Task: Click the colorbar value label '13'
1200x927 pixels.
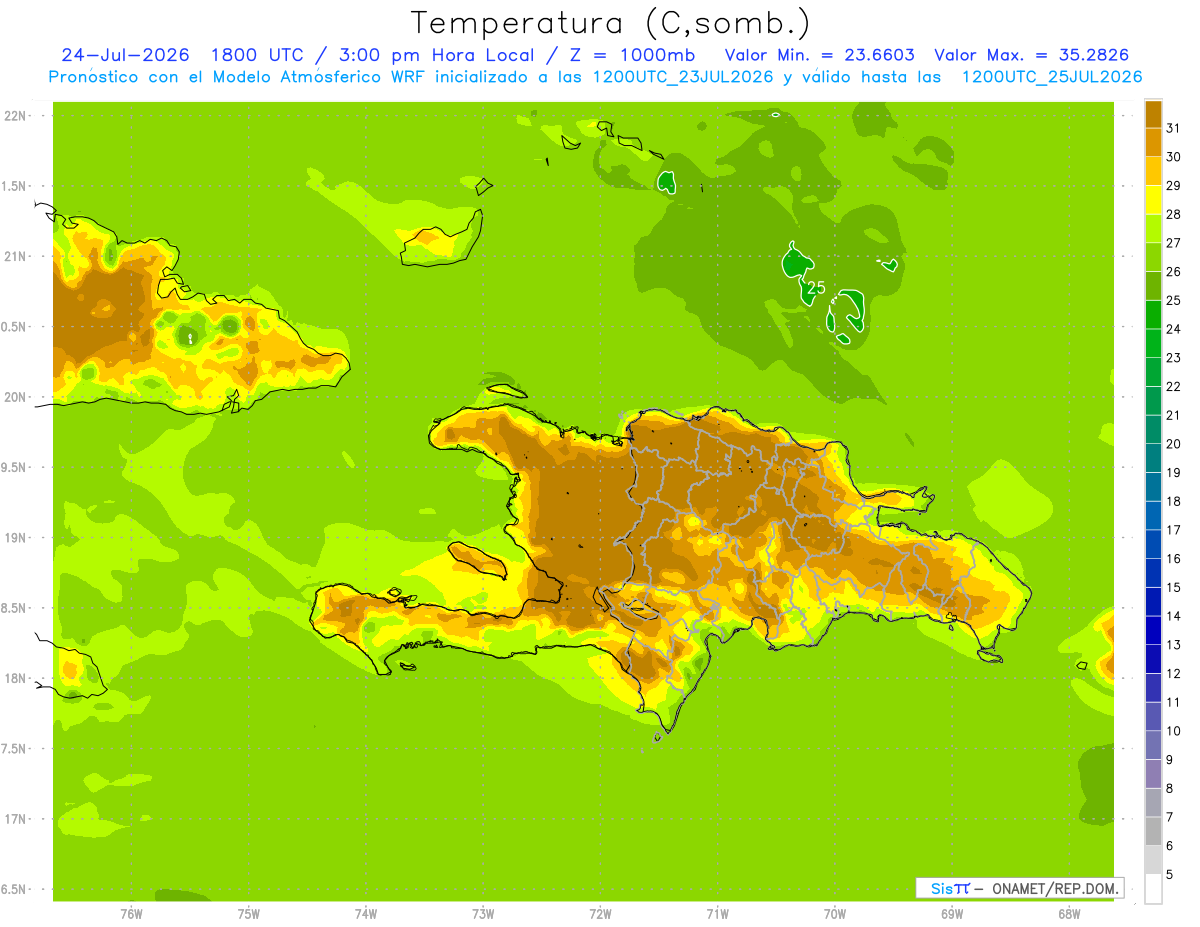Action: coord(1174,644)
